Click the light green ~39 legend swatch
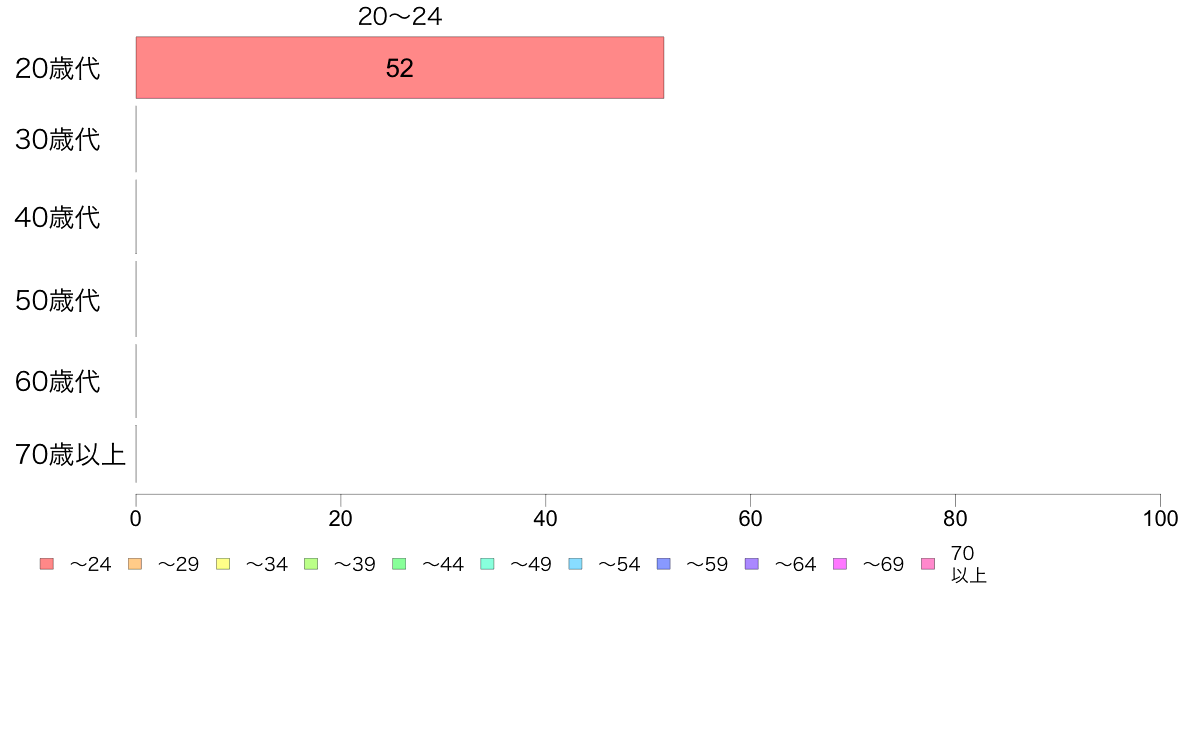 click(311, 564)
